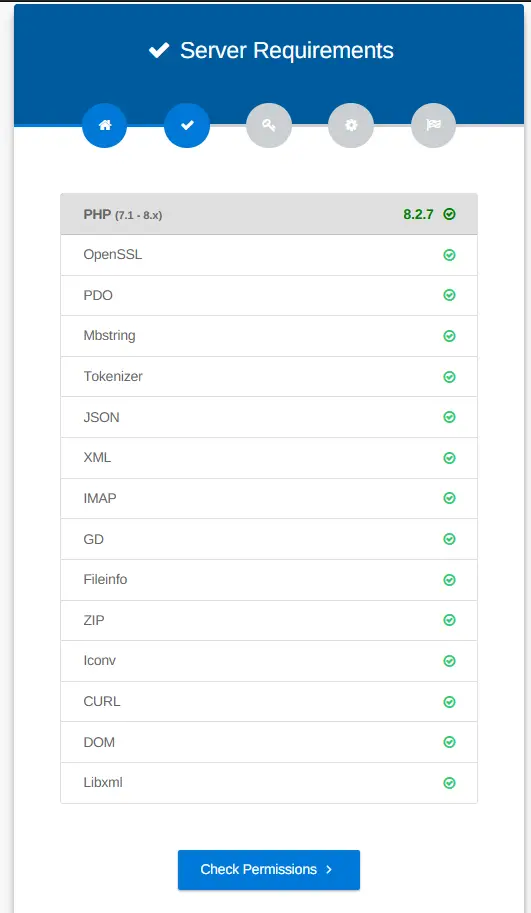
Task: Click the home step icon
Action: point(105,125)
